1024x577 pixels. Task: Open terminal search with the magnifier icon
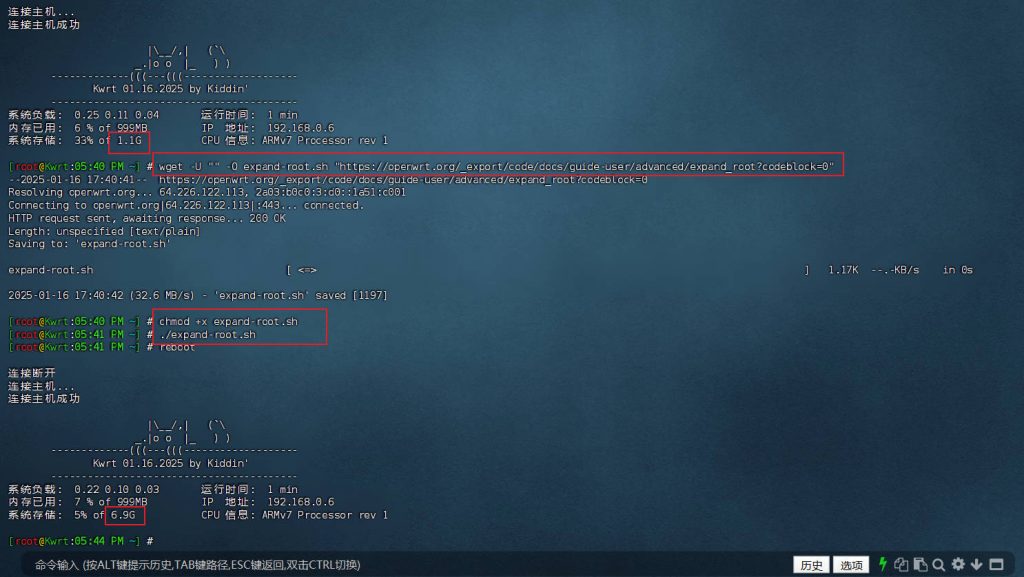[939, 565]
